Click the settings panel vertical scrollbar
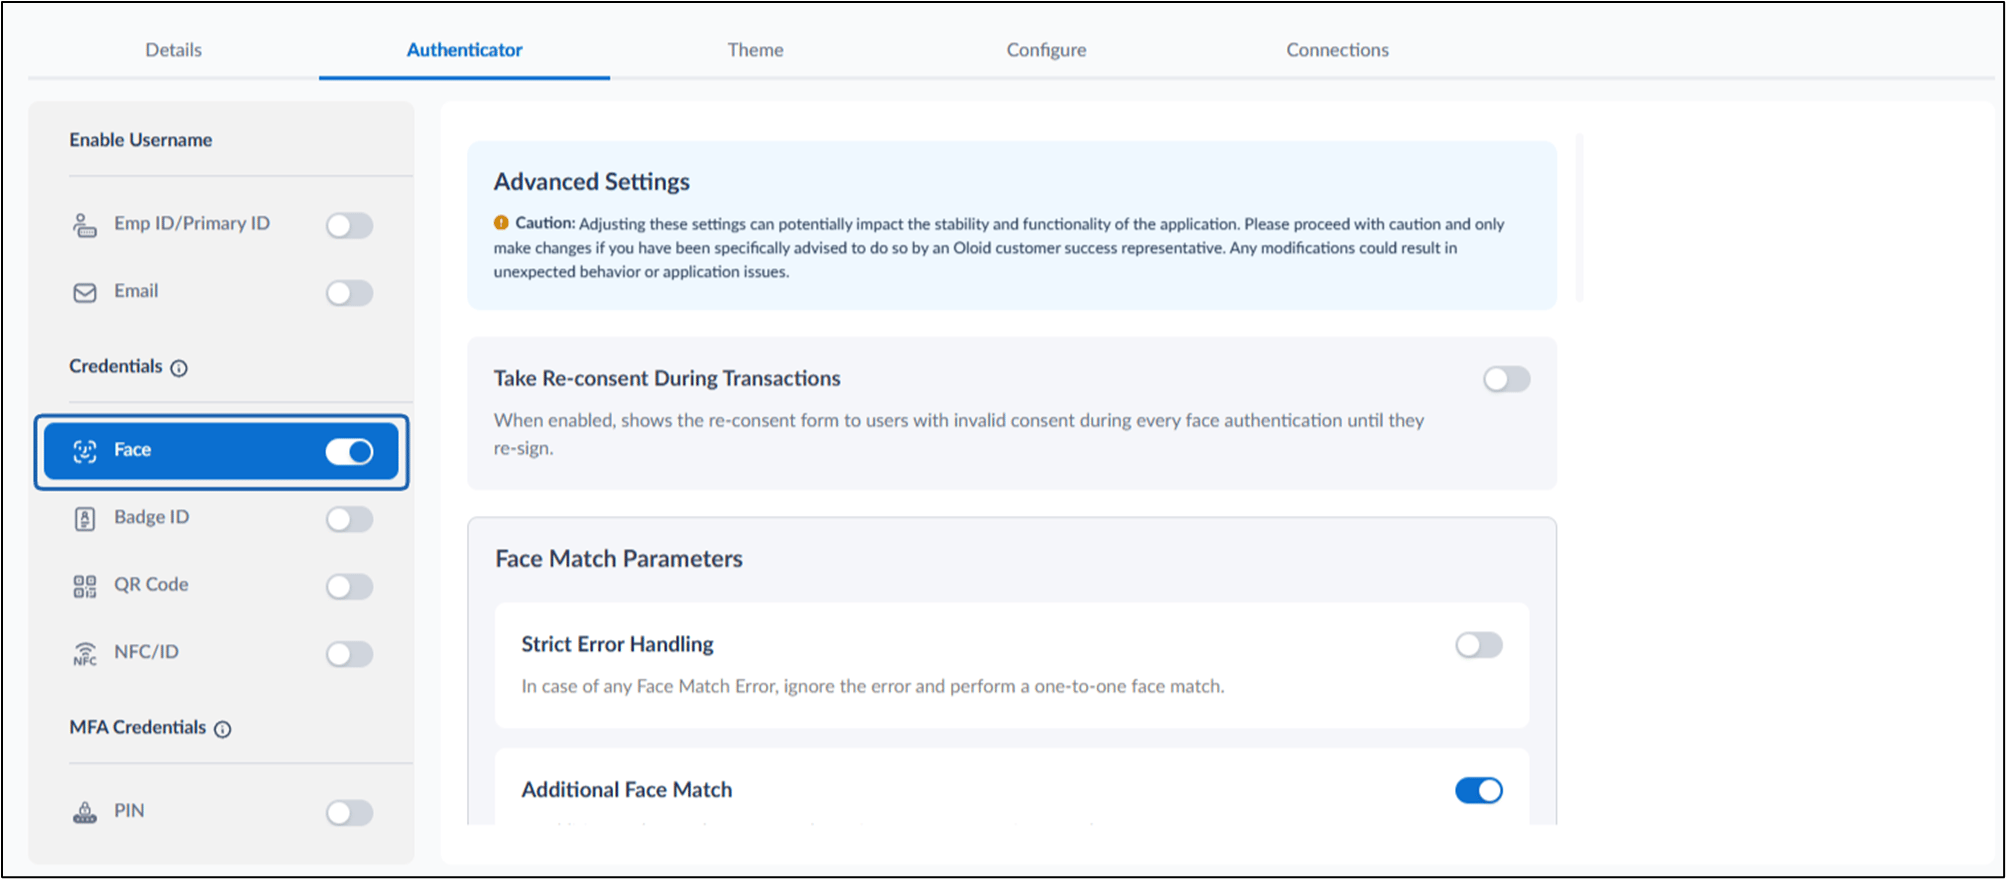Viewport: 2006px width, 879px height. [1580, 216]
